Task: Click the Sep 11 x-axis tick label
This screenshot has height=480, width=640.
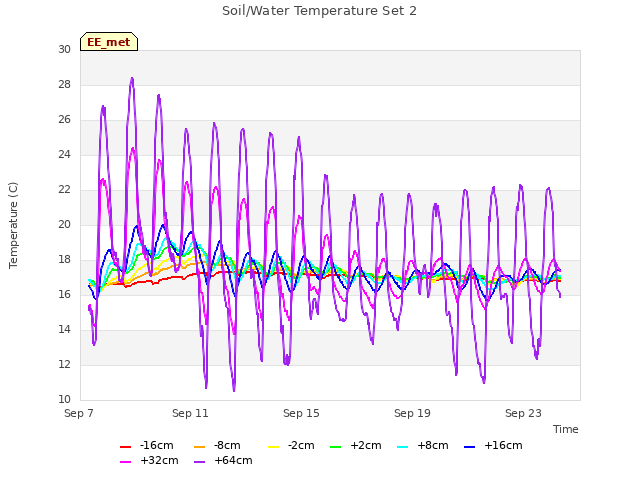Action: (190, 413)
